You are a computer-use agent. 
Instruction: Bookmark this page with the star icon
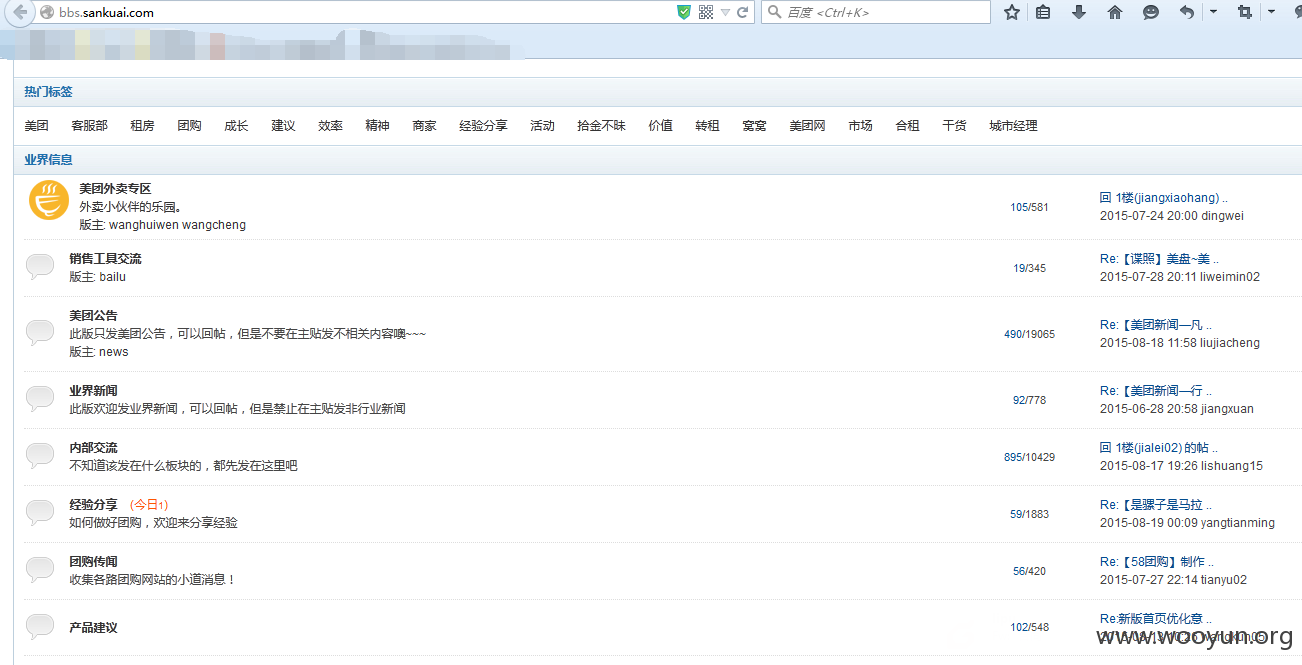coord(1012,13)
